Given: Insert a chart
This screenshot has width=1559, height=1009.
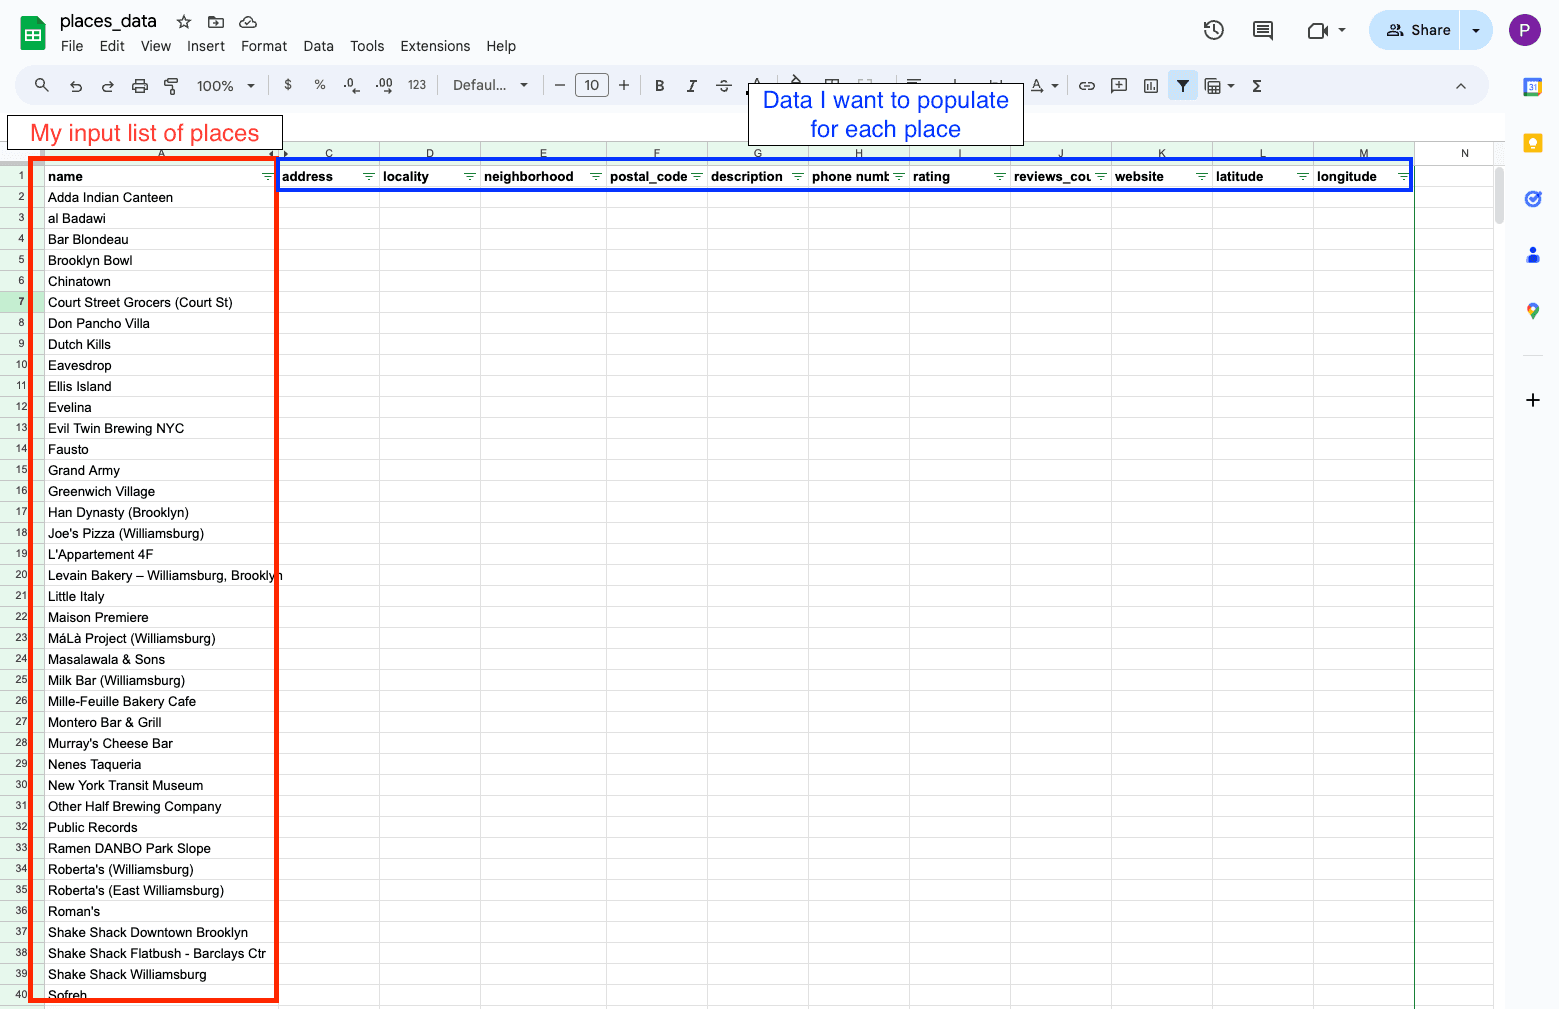Looking at the screenshot, I should tap(1151, 86).
